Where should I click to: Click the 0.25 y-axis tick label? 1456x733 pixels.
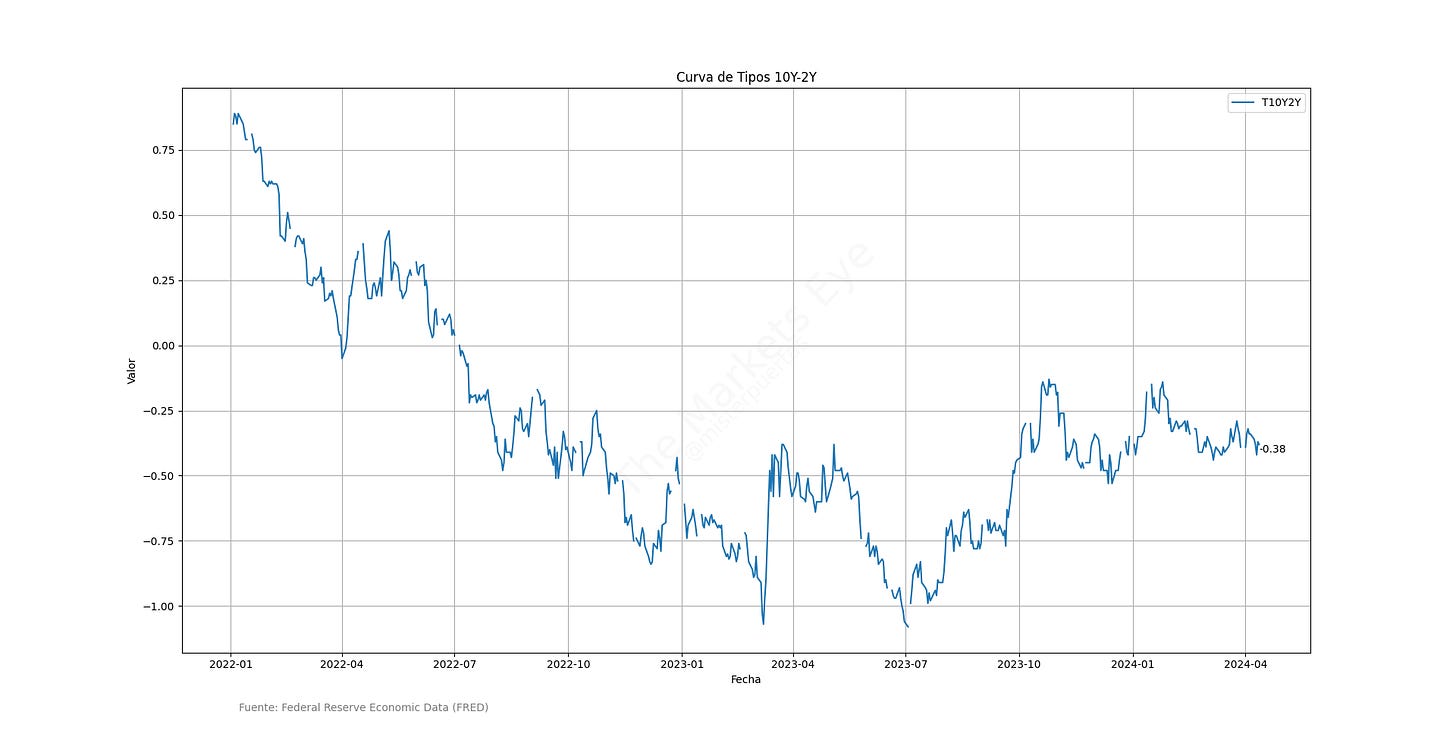(x=162, y=280)
